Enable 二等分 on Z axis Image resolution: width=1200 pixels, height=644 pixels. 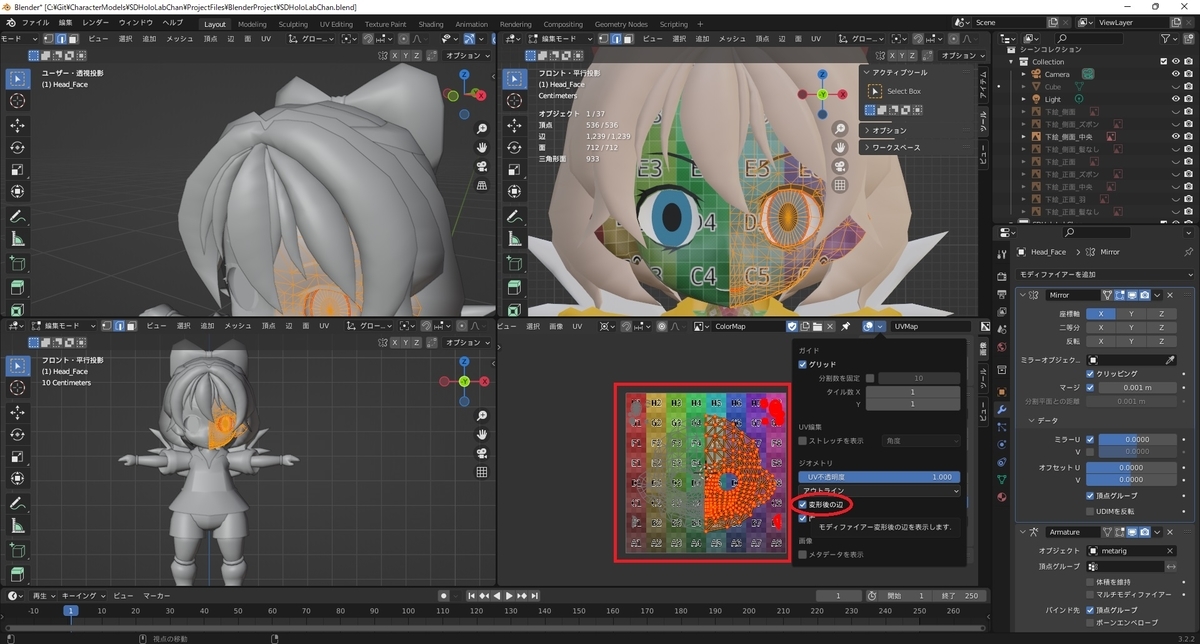1162,327
